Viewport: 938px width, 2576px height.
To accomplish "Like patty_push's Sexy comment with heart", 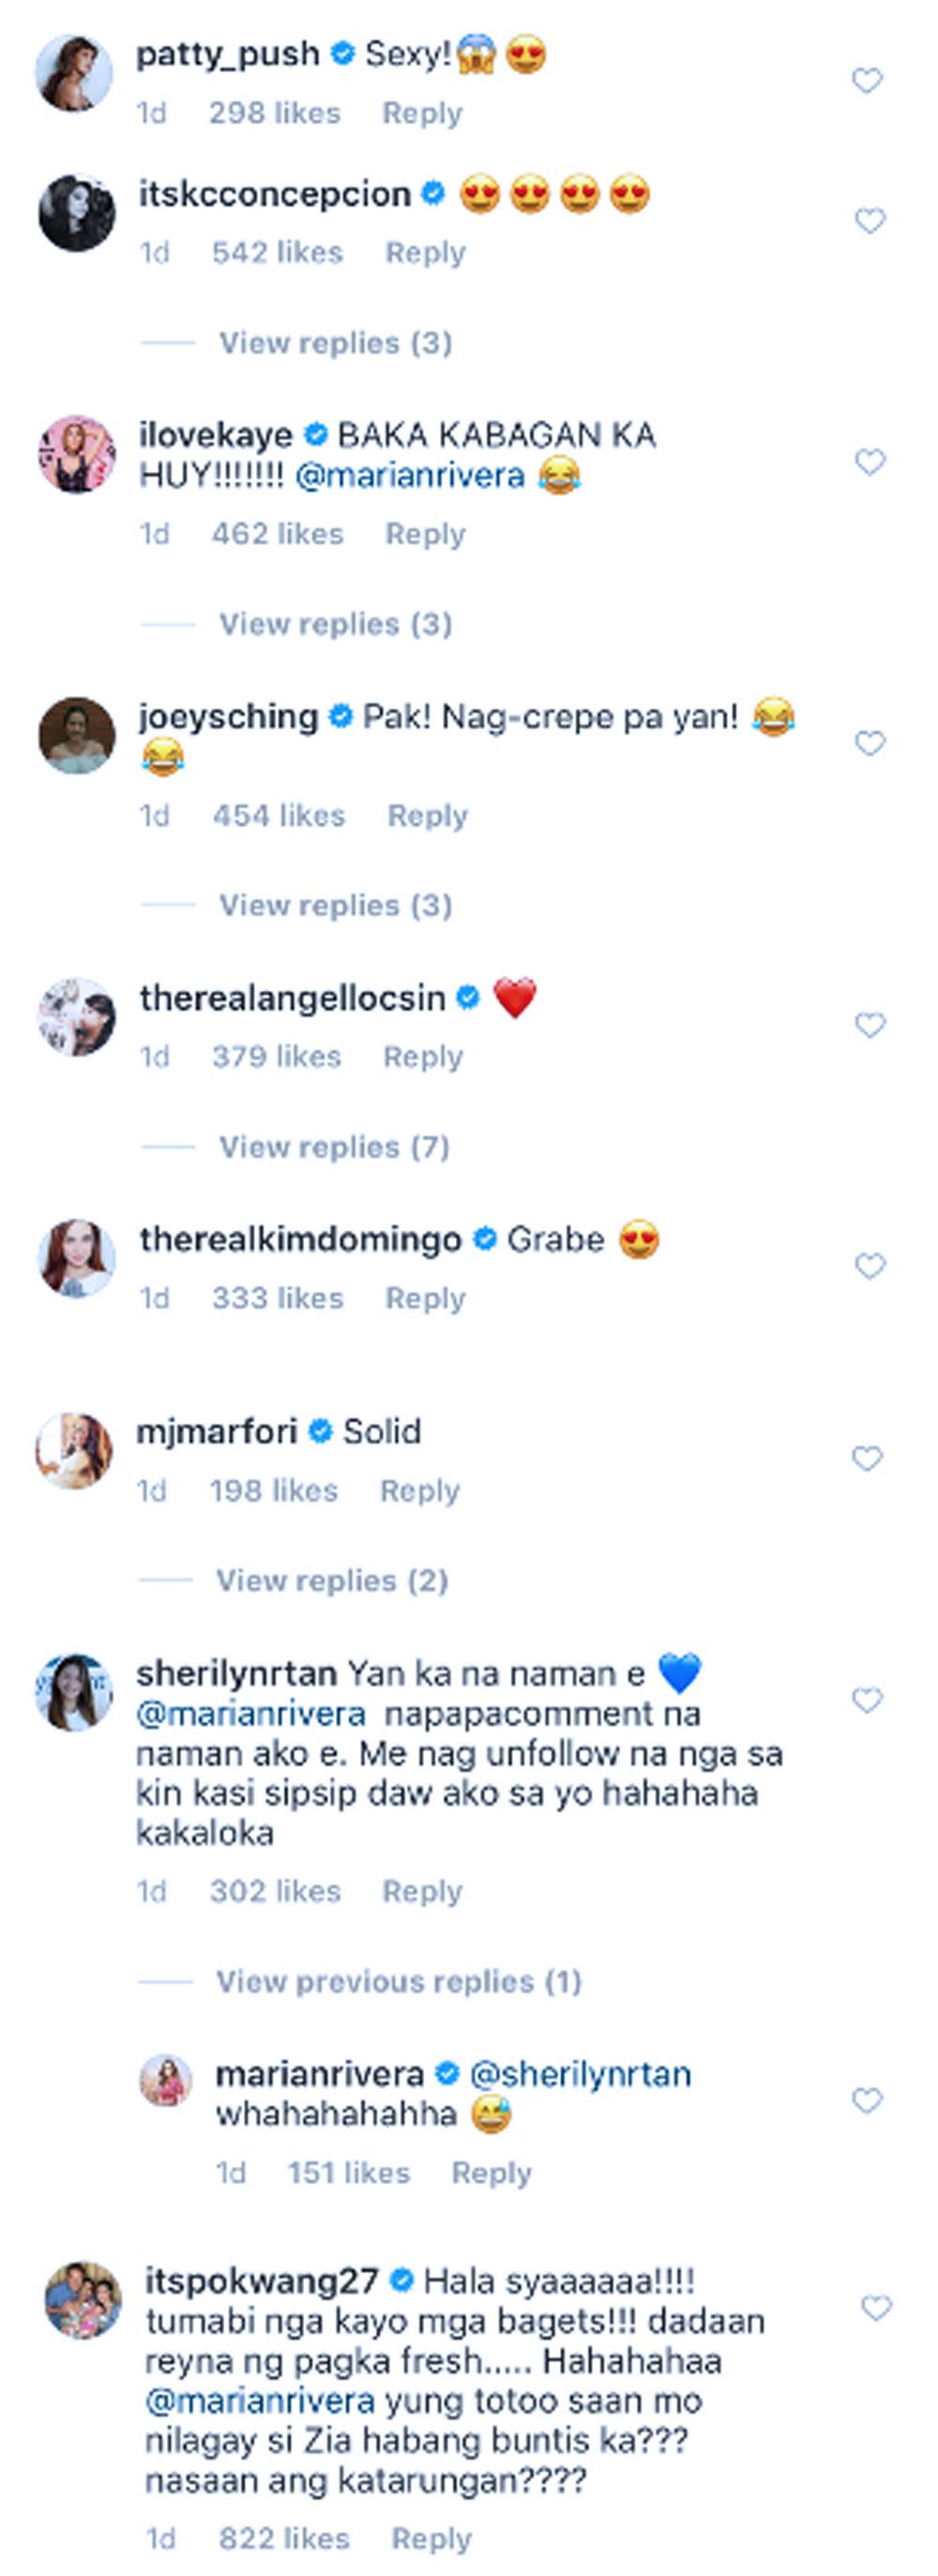I will (x=866, y=80).
